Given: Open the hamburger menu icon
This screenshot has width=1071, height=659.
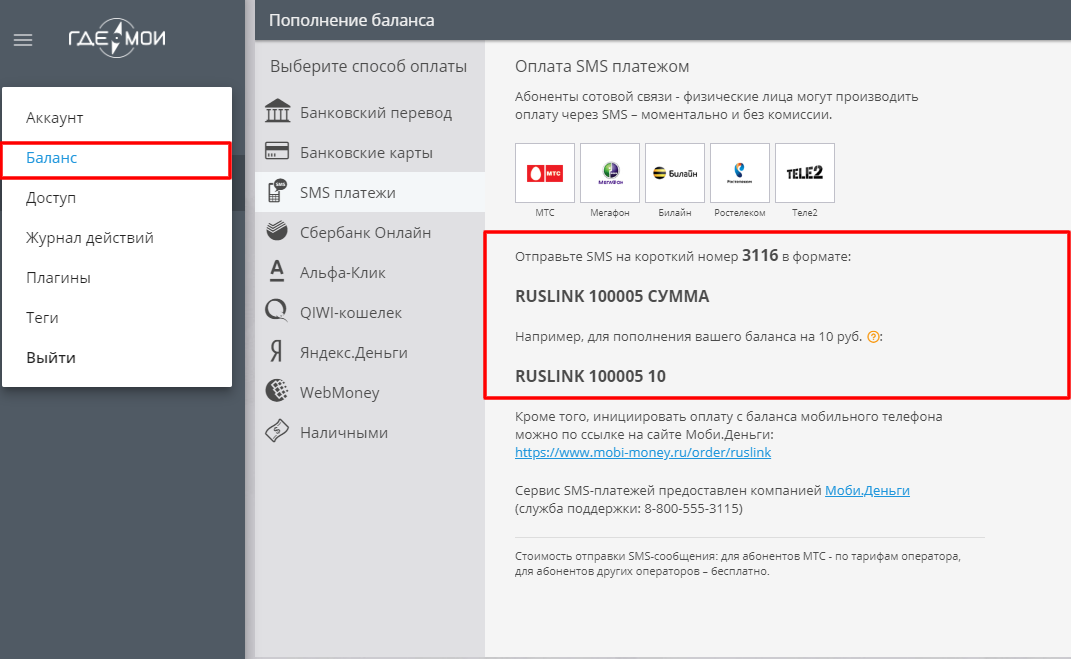Looking at the screenshot, I should (23, 40).
